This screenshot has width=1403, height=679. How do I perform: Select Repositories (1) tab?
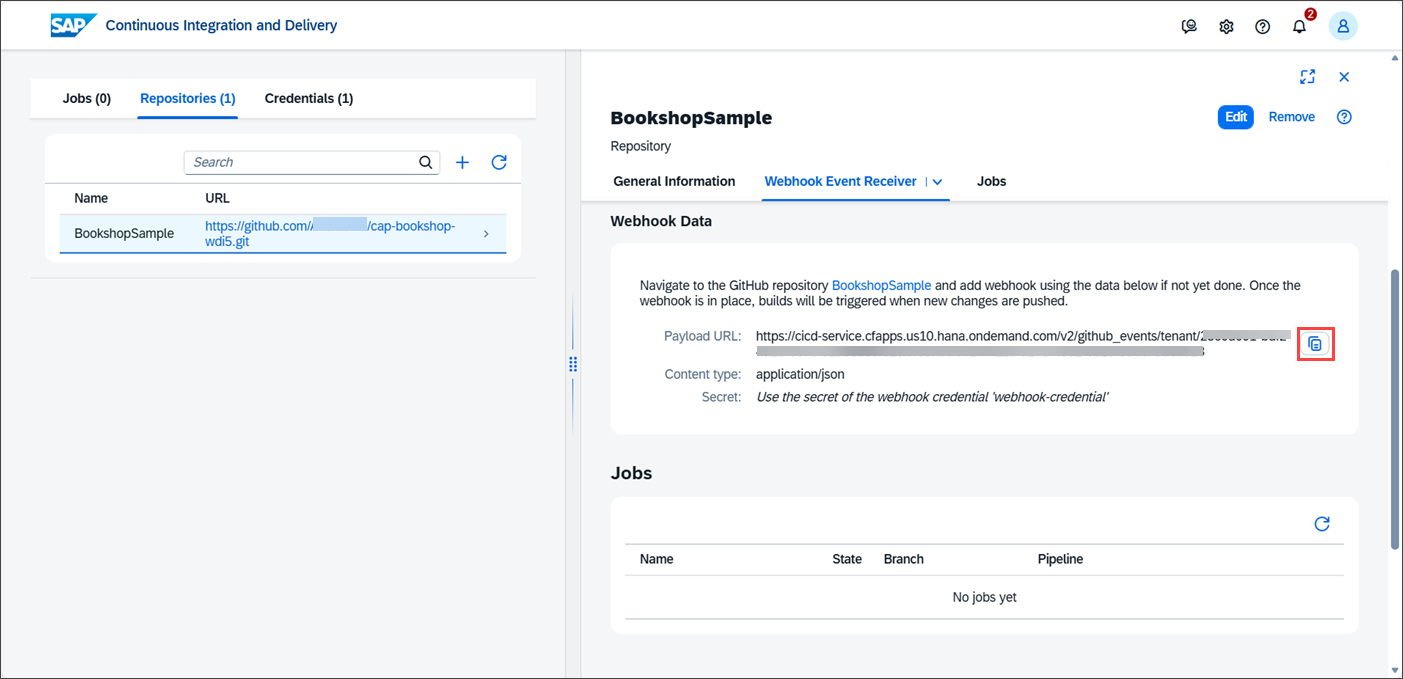tap(188, 98)
